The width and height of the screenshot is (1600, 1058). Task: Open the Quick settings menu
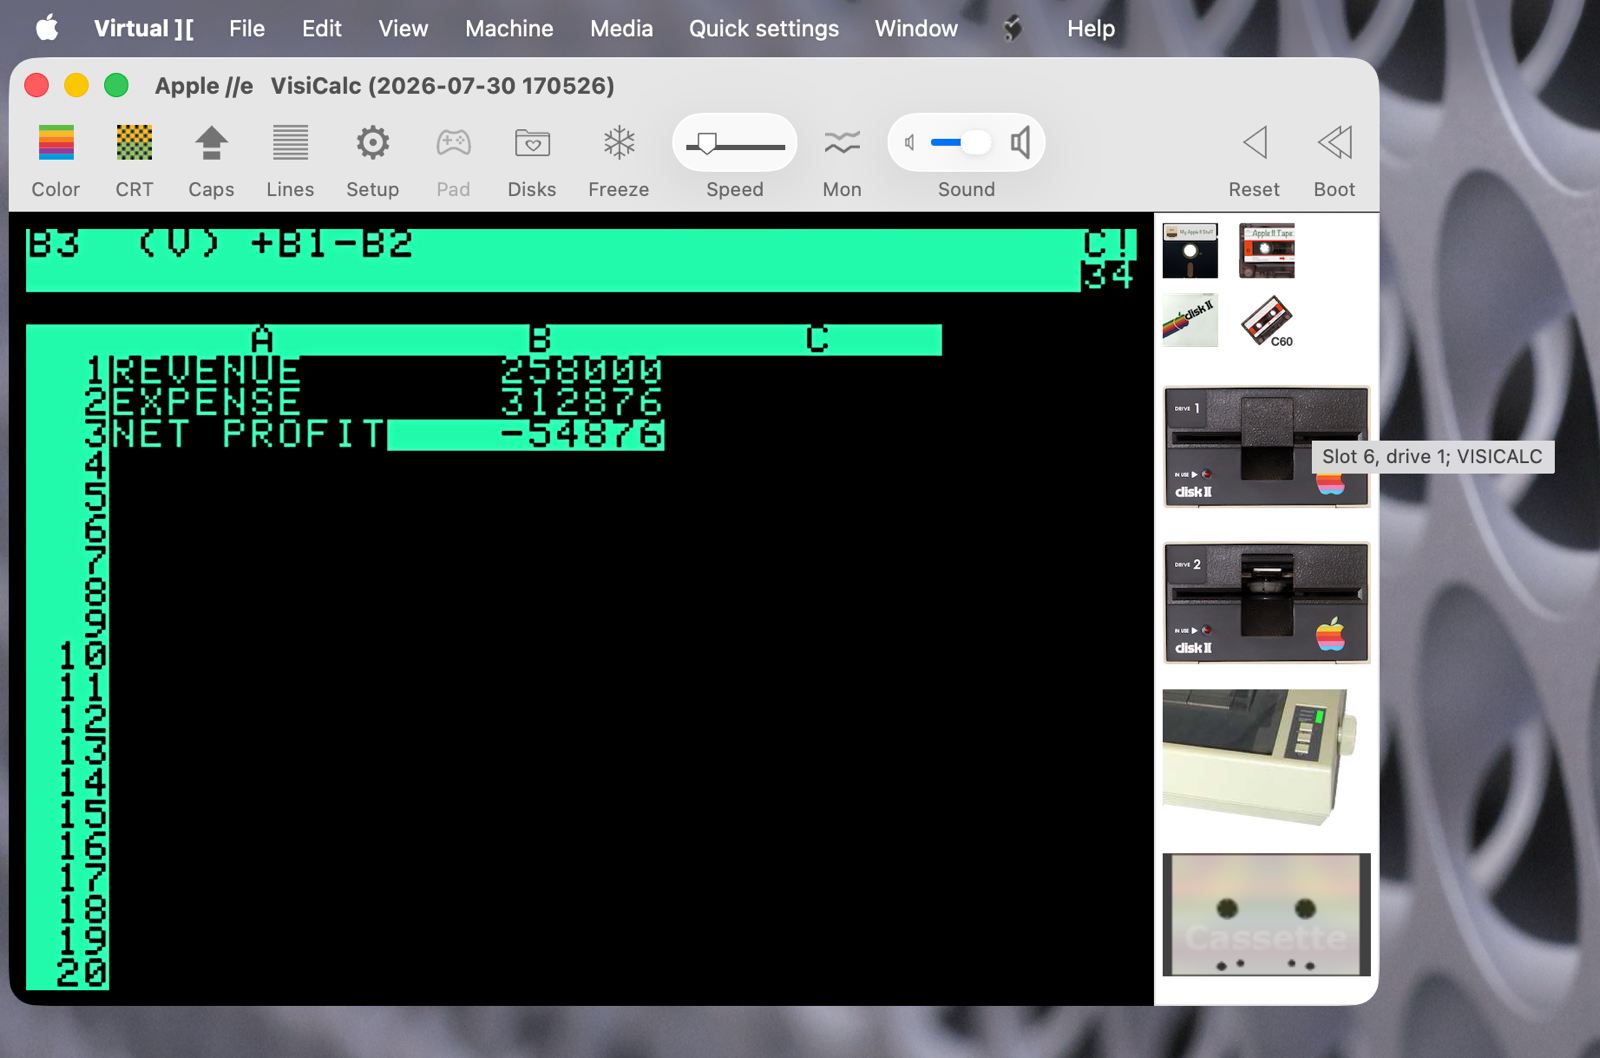764,28
